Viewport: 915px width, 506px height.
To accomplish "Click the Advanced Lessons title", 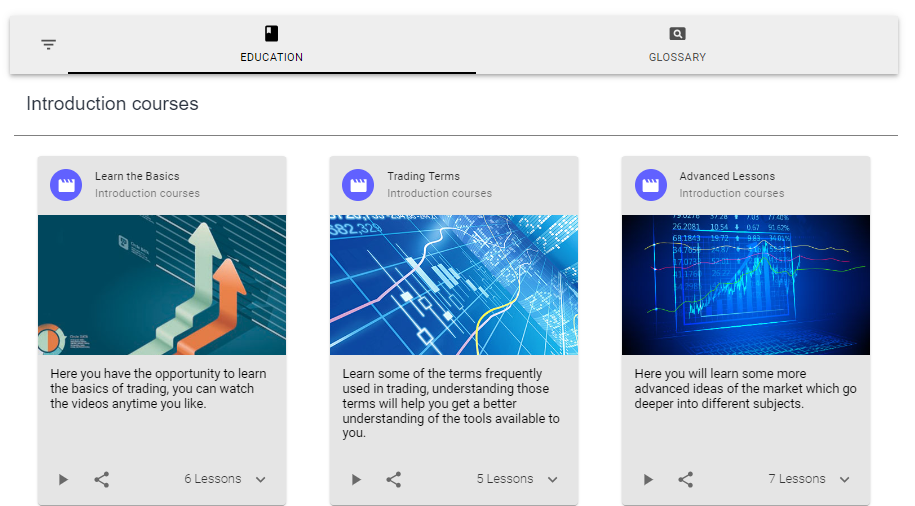I will coord(727,176).
